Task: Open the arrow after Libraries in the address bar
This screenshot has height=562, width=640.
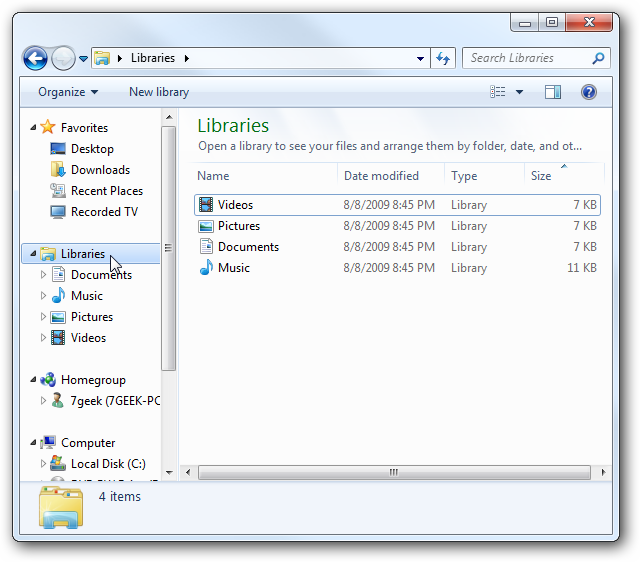Action: tap(187, 58)
